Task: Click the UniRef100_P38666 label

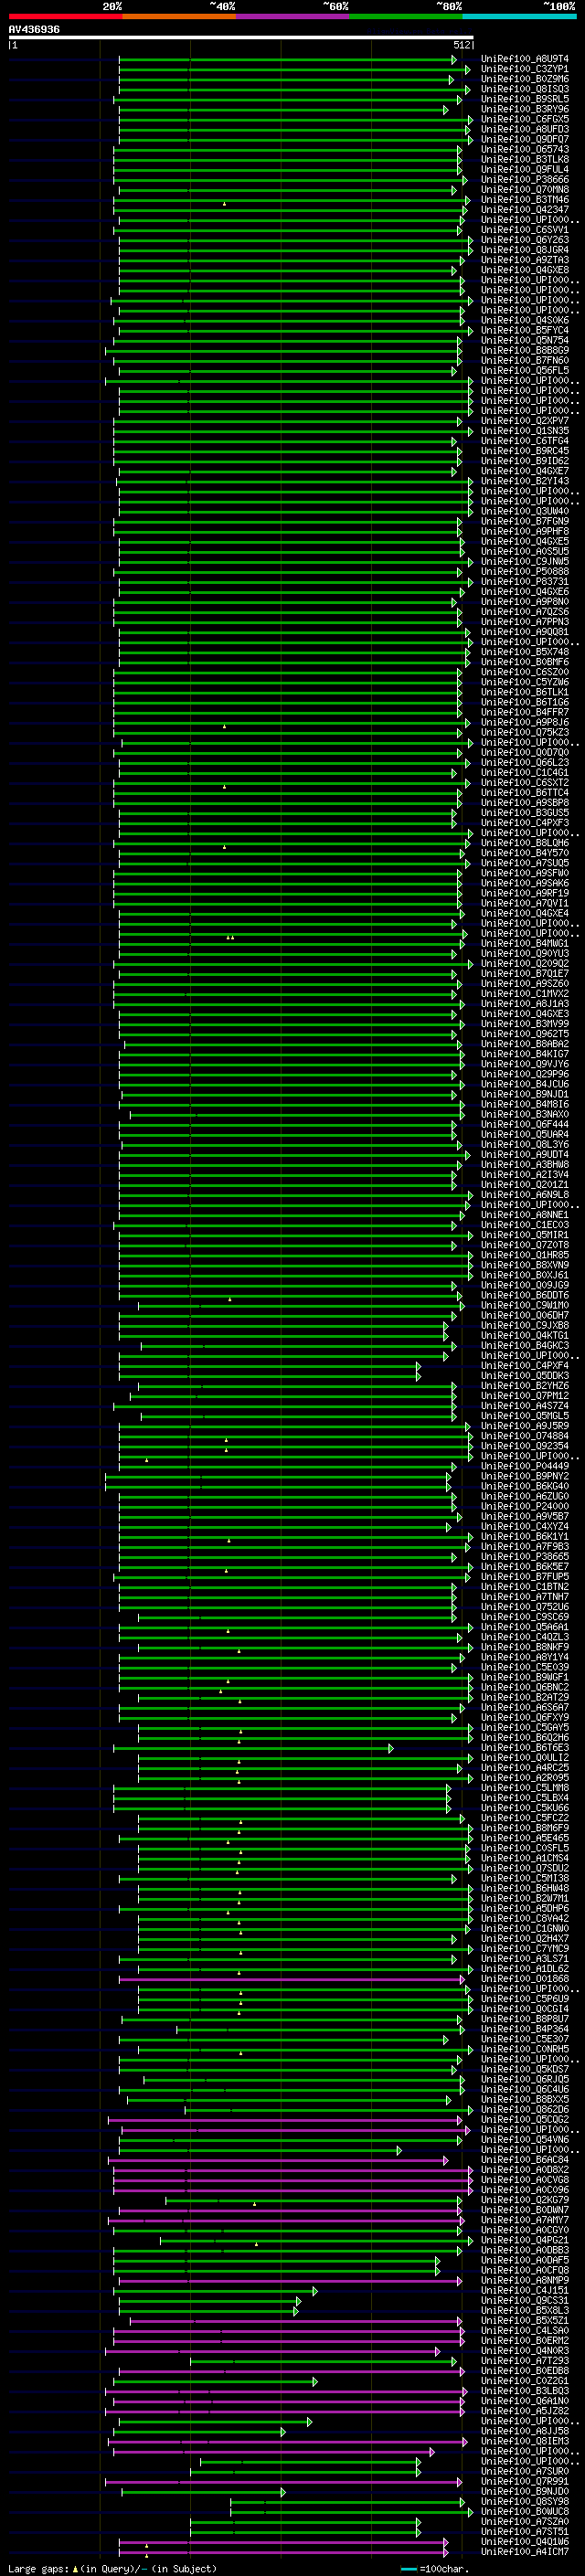Action: 525,180
